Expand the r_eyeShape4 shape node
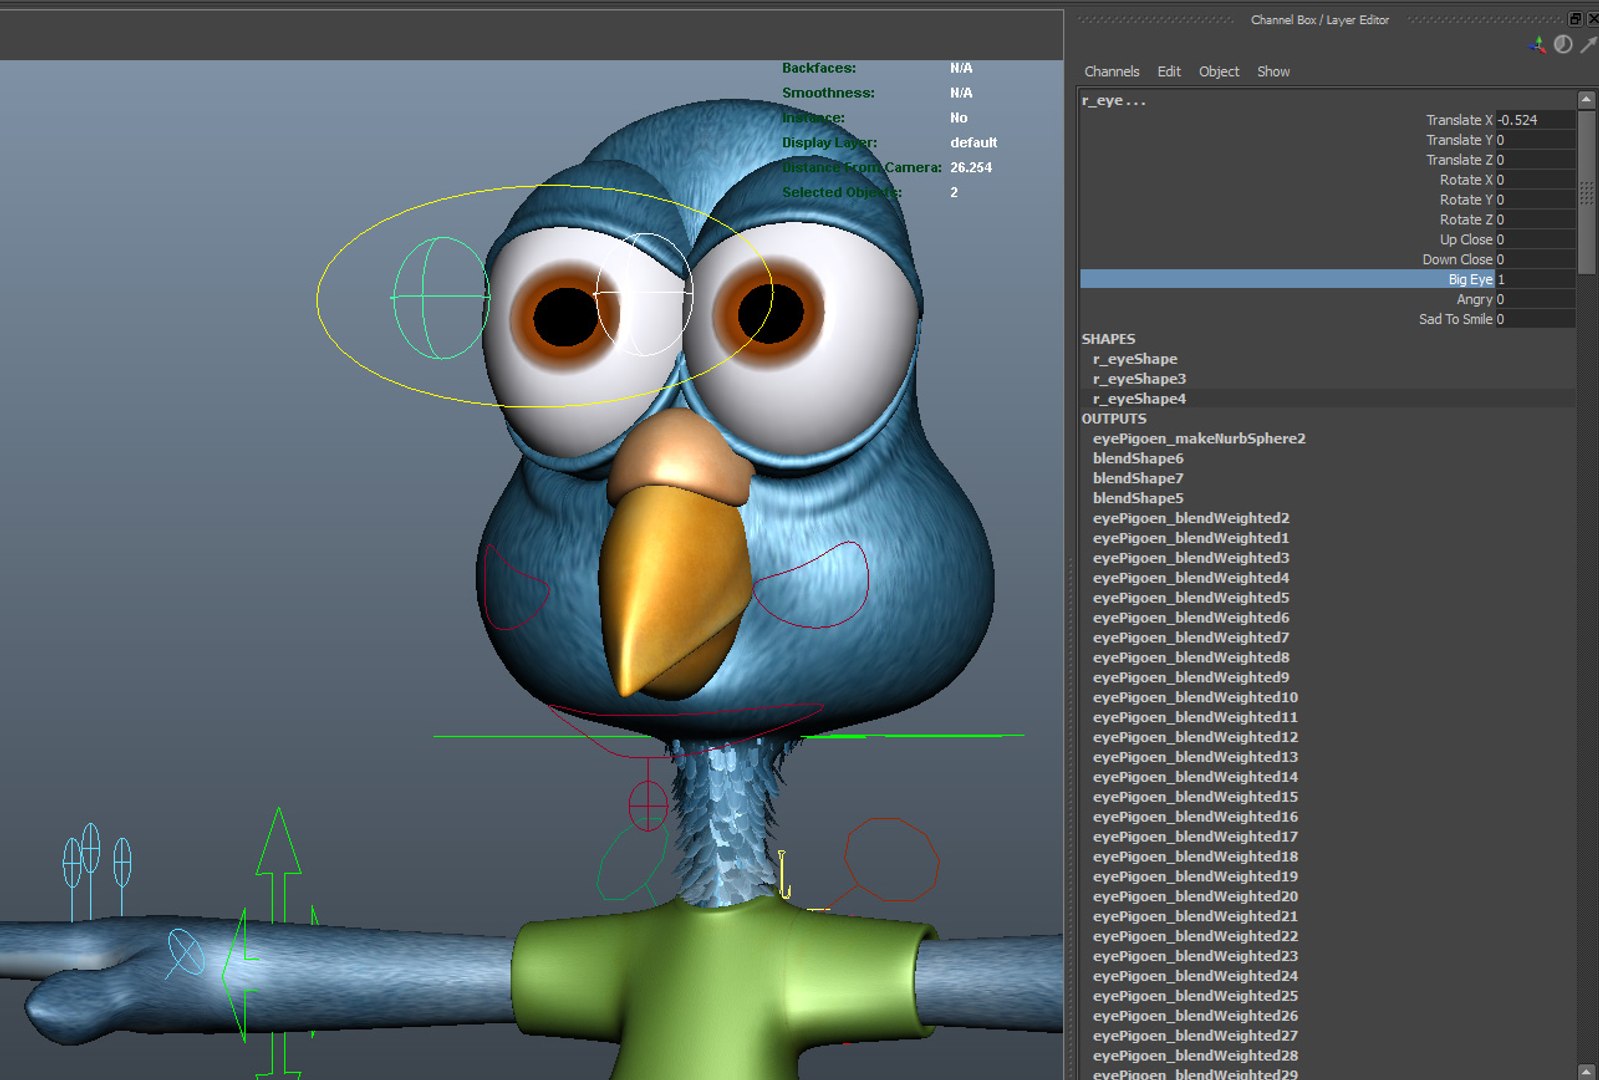This screenshot has height=1080, width=1599. tap(1139, 399)
